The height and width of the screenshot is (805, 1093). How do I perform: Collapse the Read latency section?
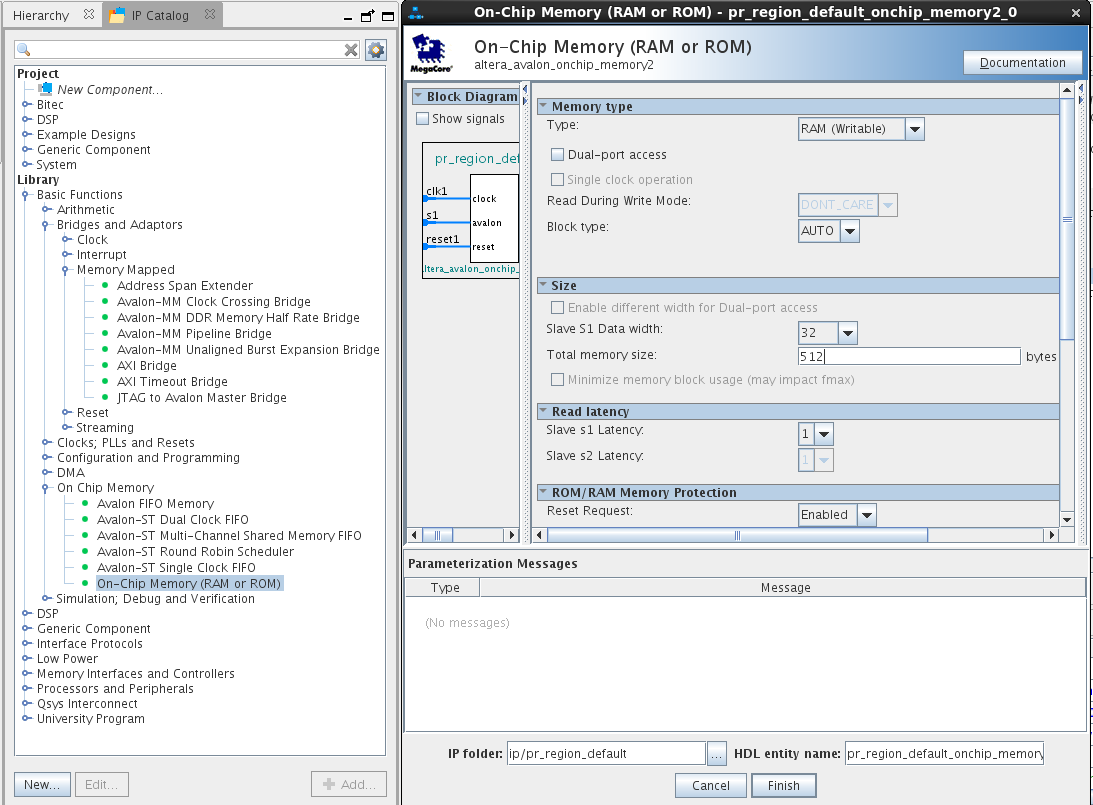click(543, 411)
